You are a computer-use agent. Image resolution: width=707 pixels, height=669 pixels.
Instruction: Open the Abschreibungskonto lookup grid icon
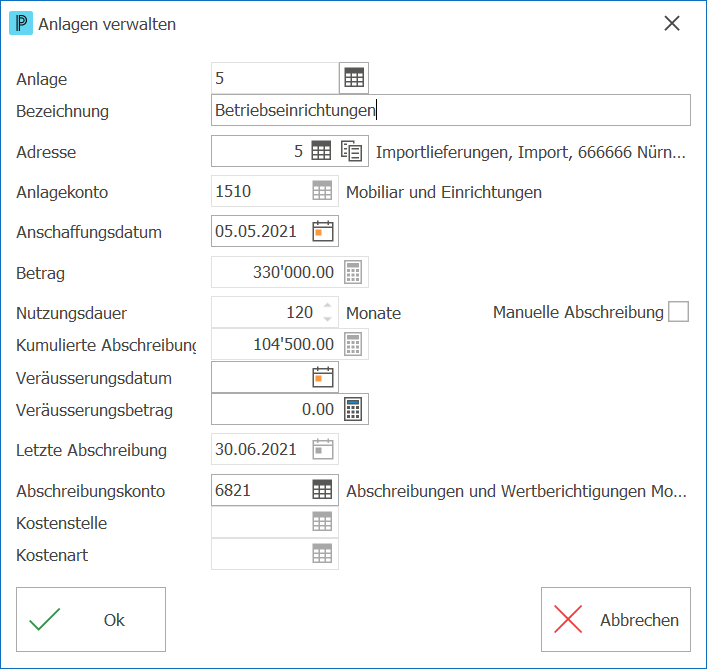[x=322, y=490]
